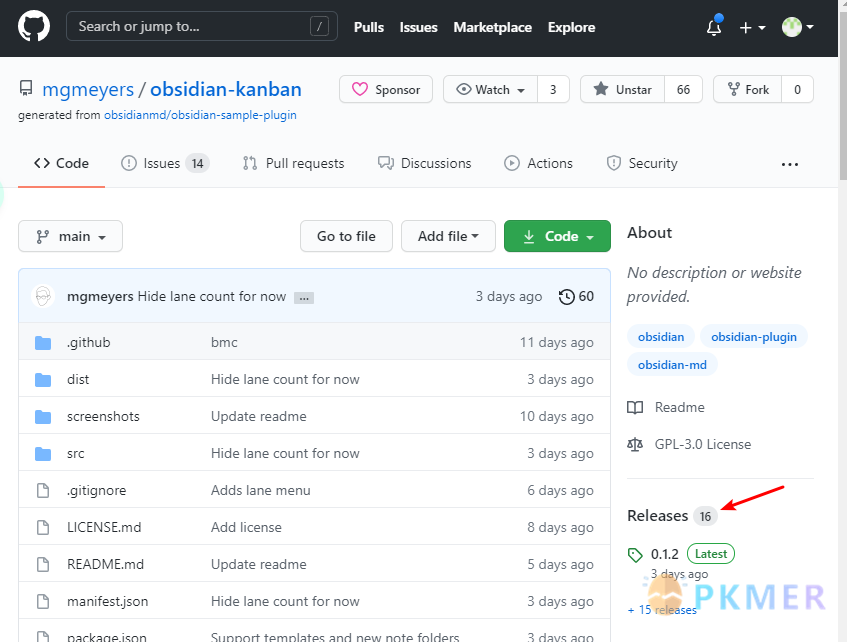Select the obsidian topic tag
Image resolution: width=847 pixels, height=642 pixels.
click(661, 337)
